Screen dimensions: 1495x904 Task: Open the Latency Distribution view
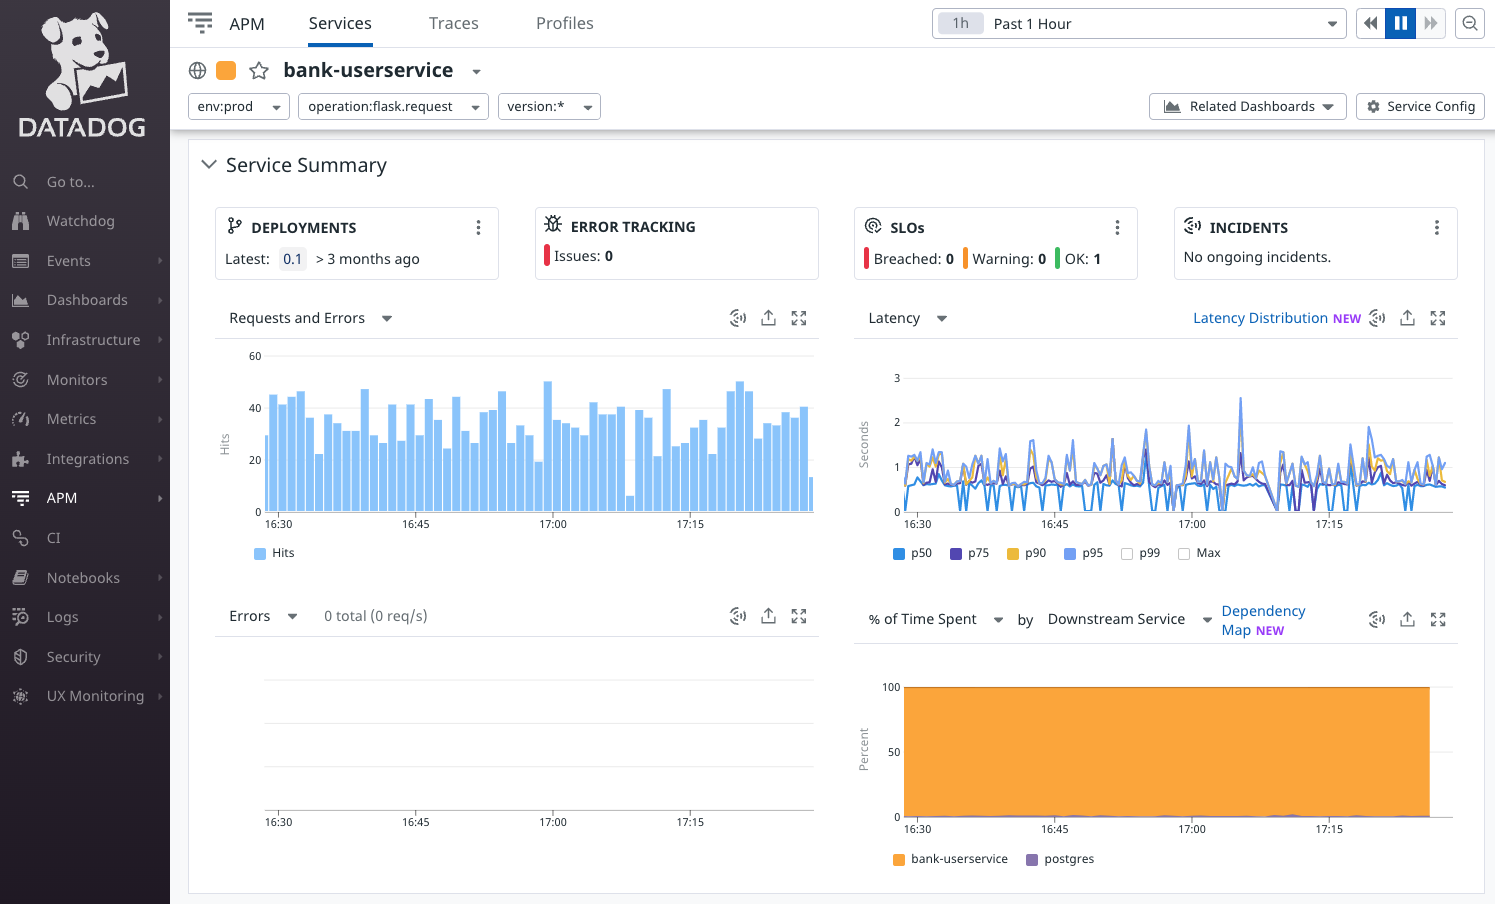click(x=1260, y=317)
